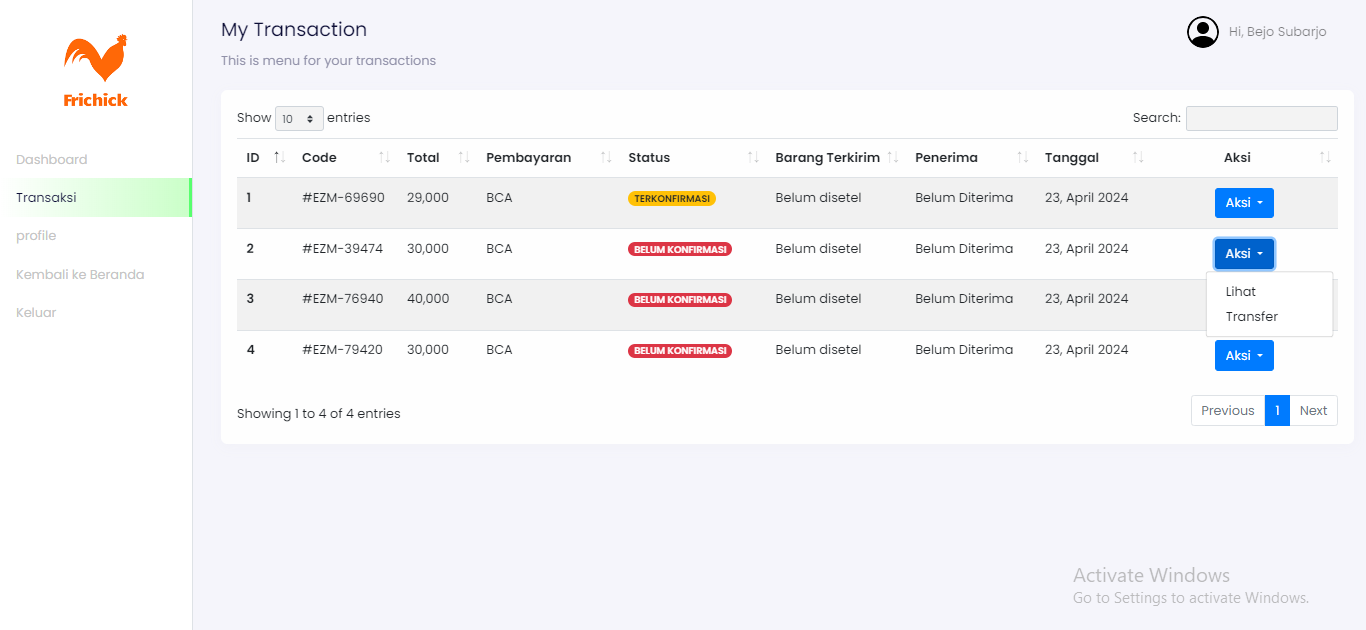Viewport: 1366px width, 630px height.
Task: Collapse the open Aksi dropdown in row 2
Action: pyautogui.click(x=1244, y=254)
